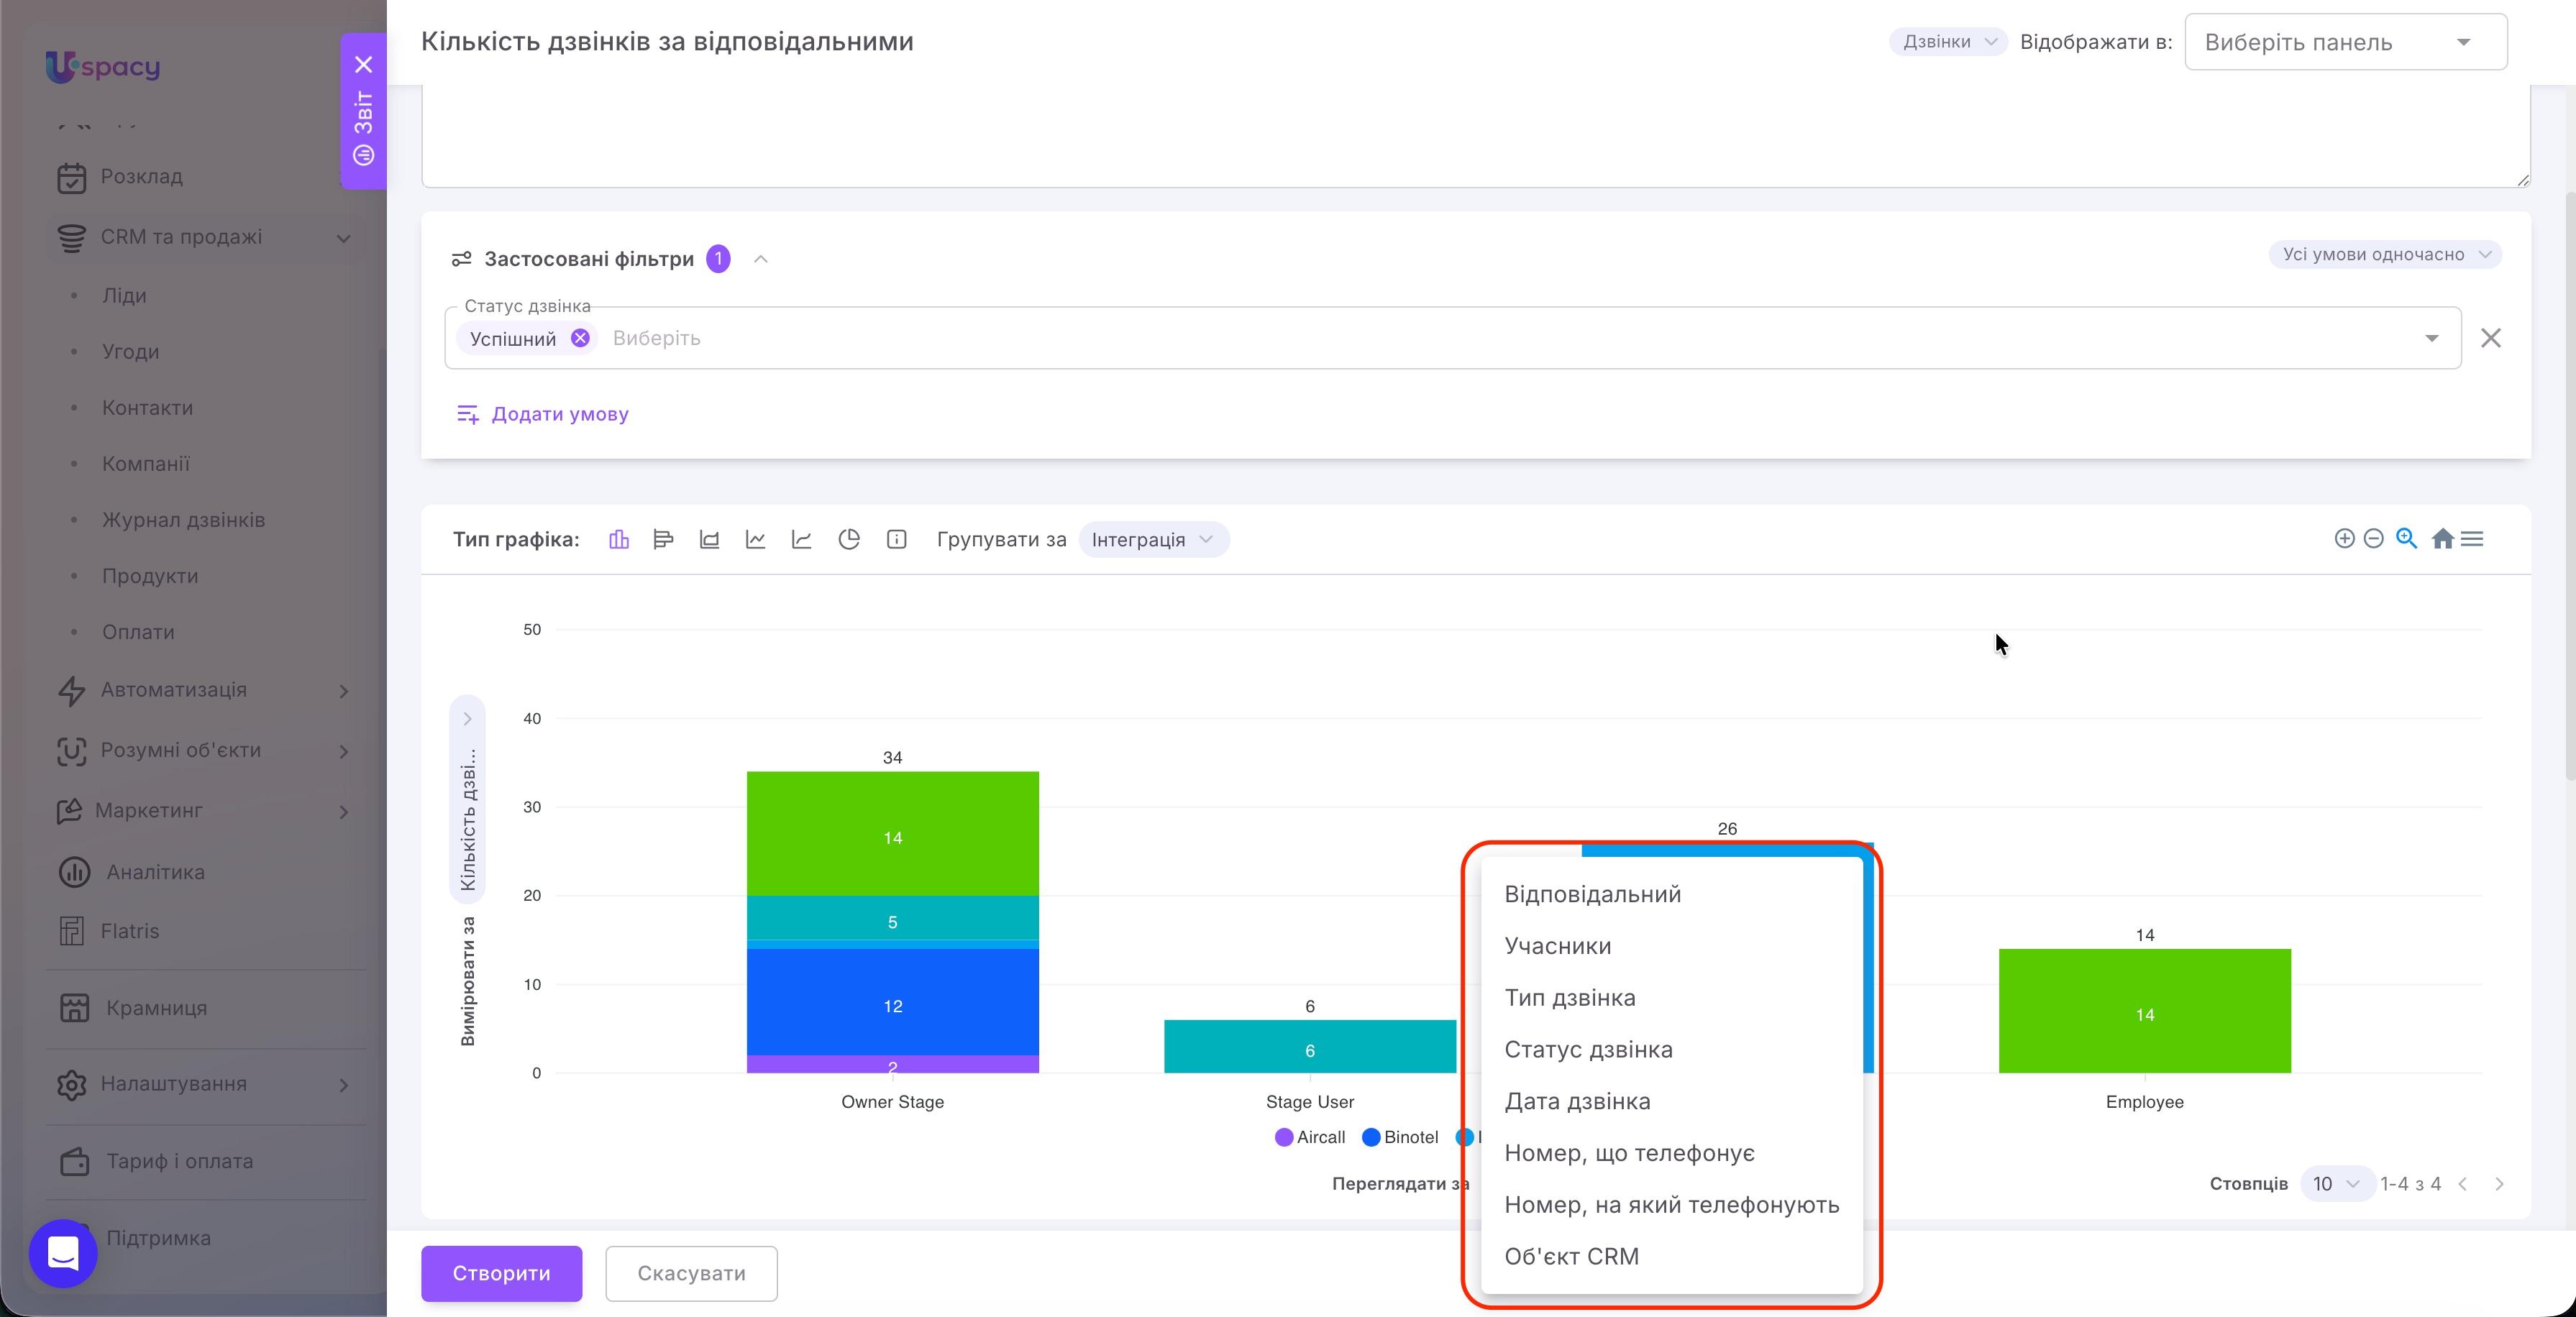Expand the Вимірювати за side panel arrow
Viewport: 2576px width, 1317px height.
pos(467,719)
